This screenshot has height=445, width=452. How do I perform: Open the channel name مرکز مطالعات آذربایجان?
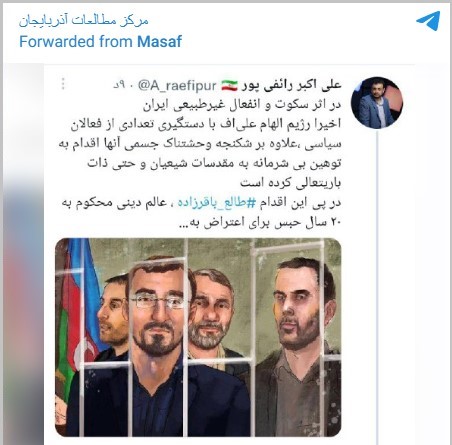pos(83,21)
